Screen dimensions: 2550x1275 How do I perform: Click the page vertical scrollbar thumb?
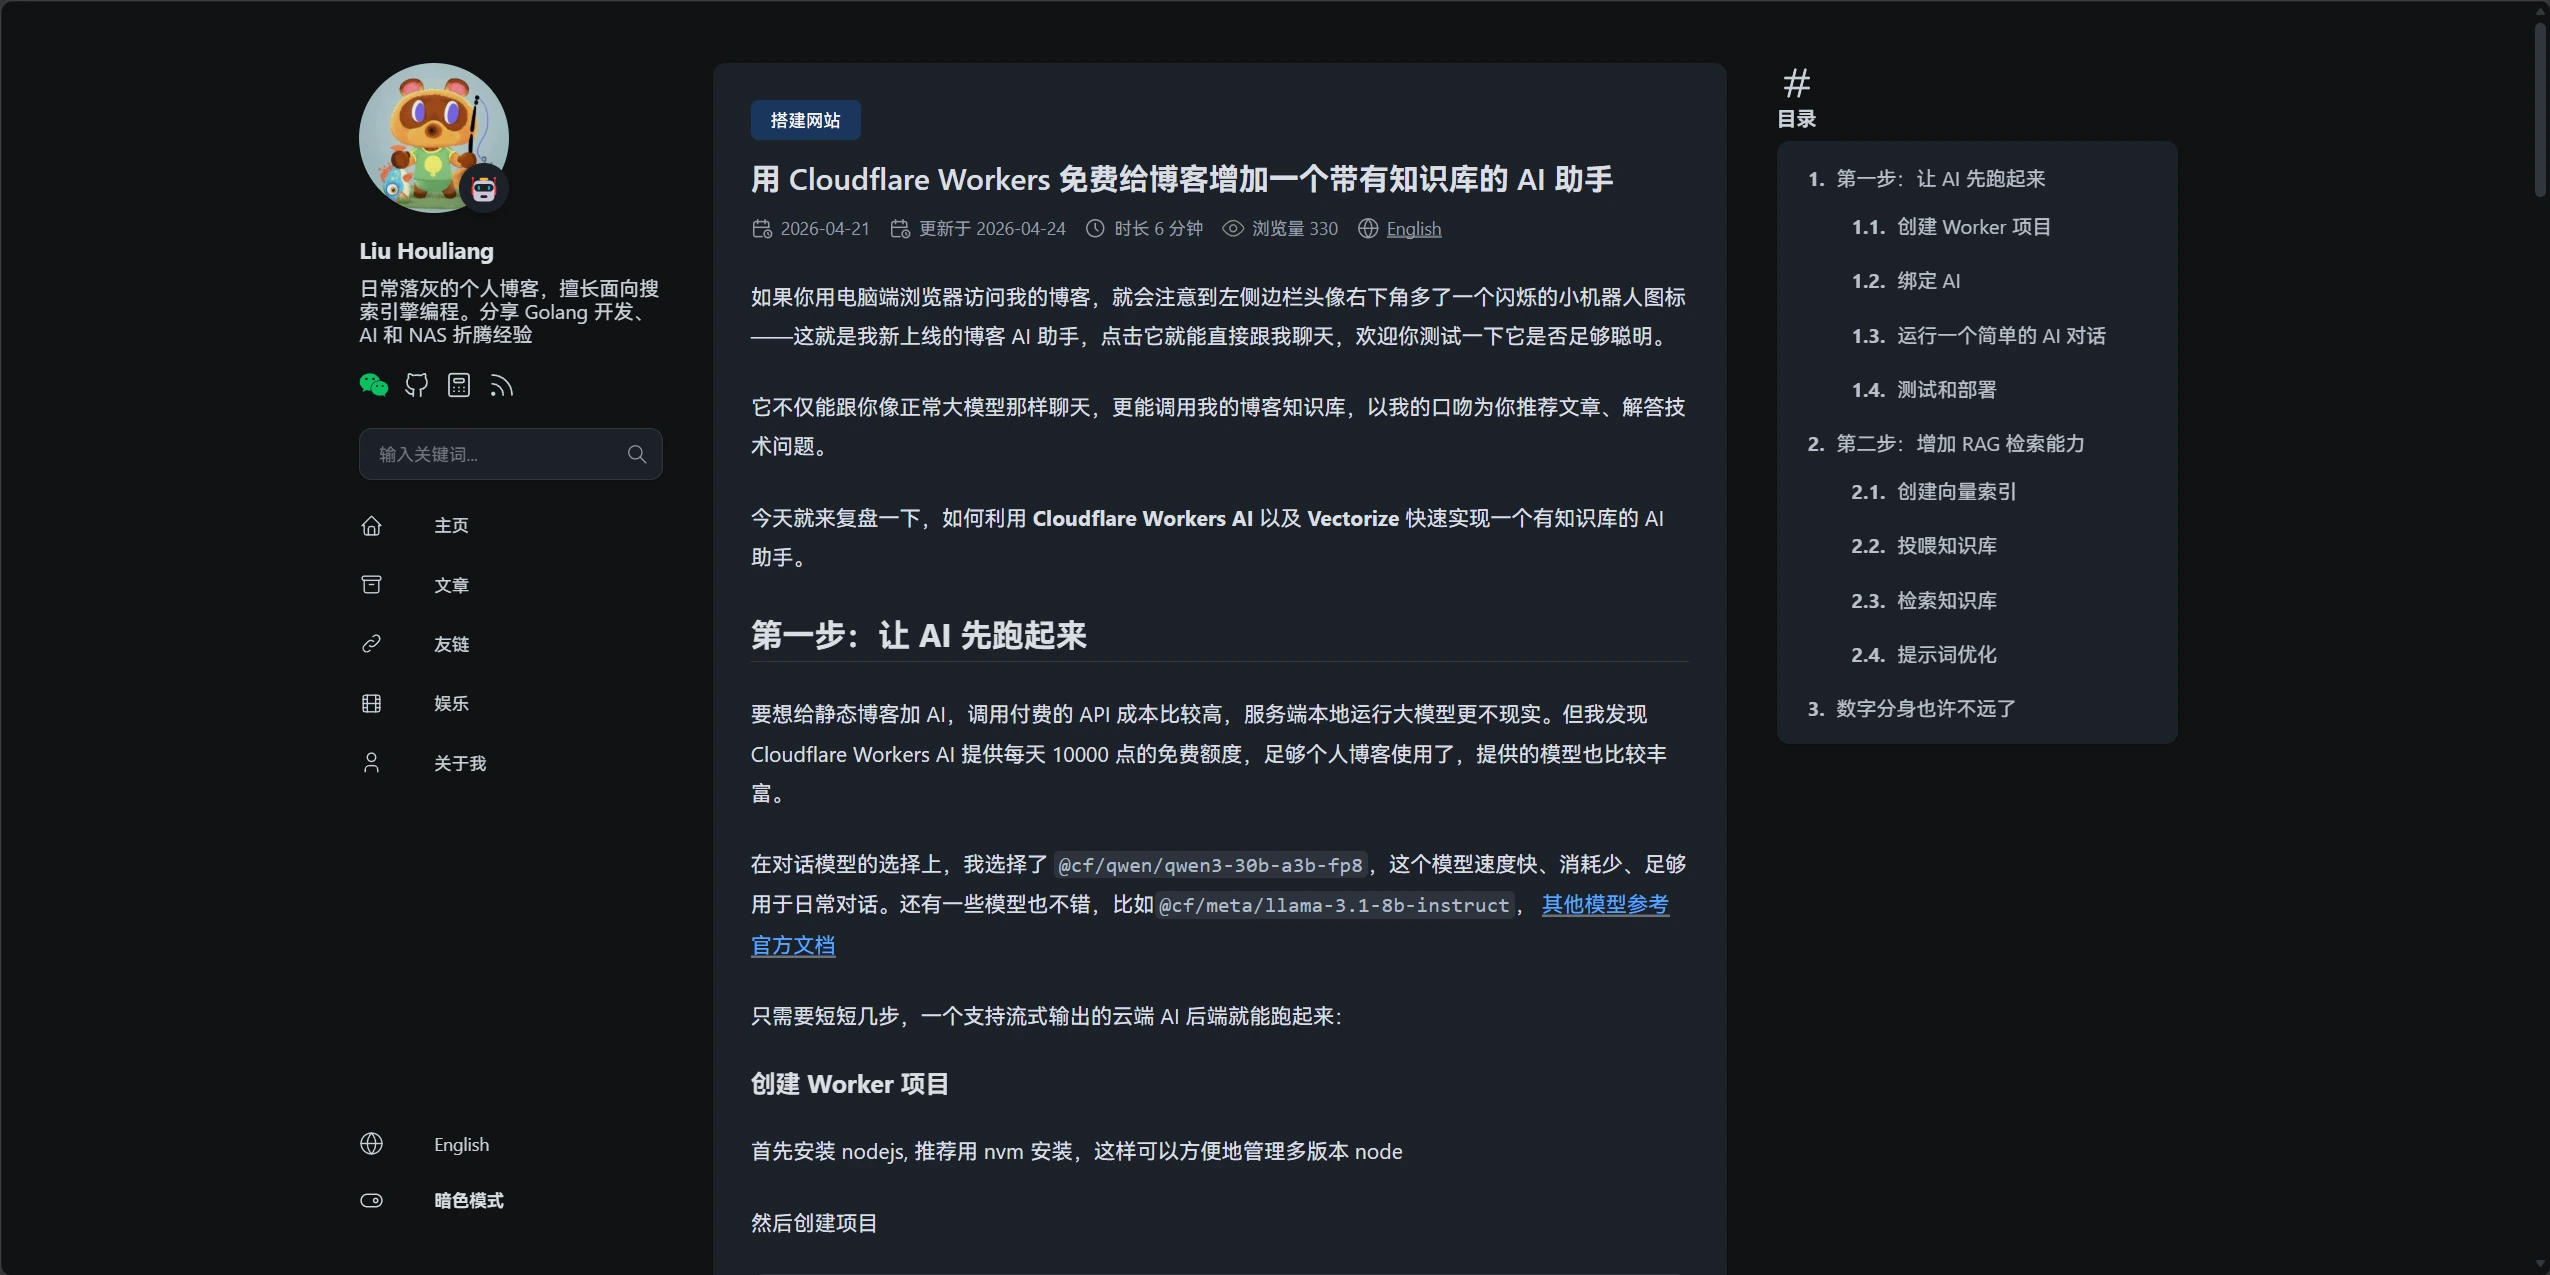(2539, 109)
